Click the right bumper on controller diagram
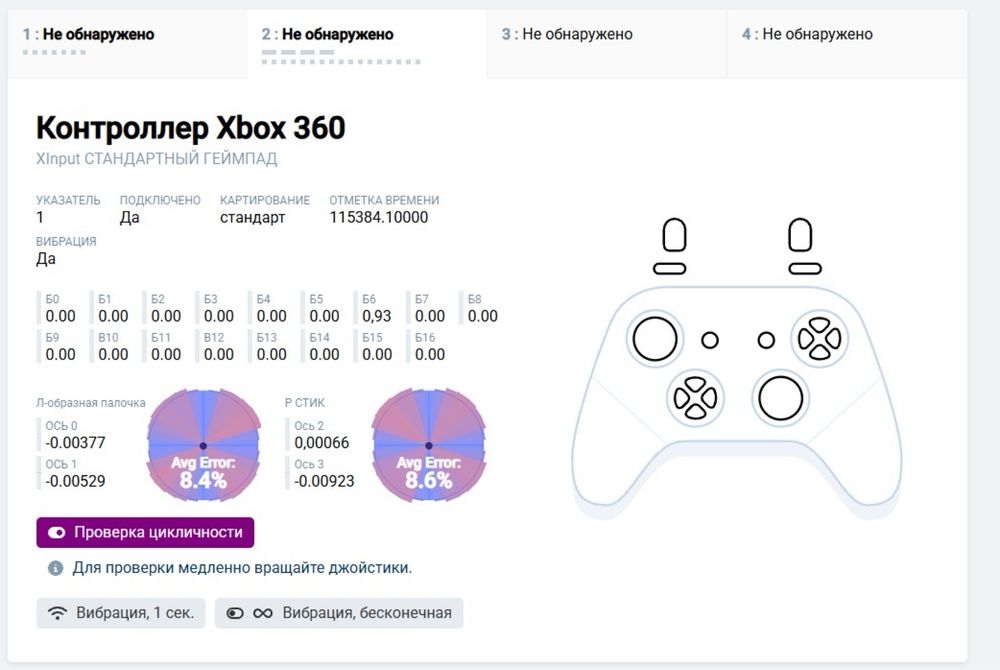 [805, 268]
